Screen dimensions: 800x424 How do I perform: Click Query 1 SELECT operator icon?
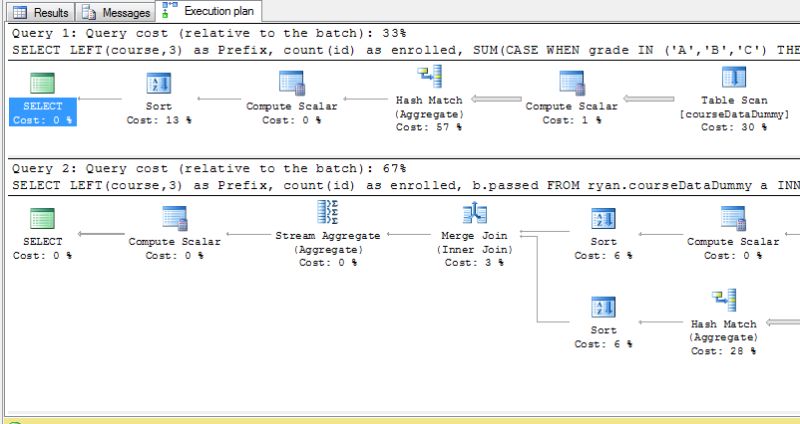42,83
